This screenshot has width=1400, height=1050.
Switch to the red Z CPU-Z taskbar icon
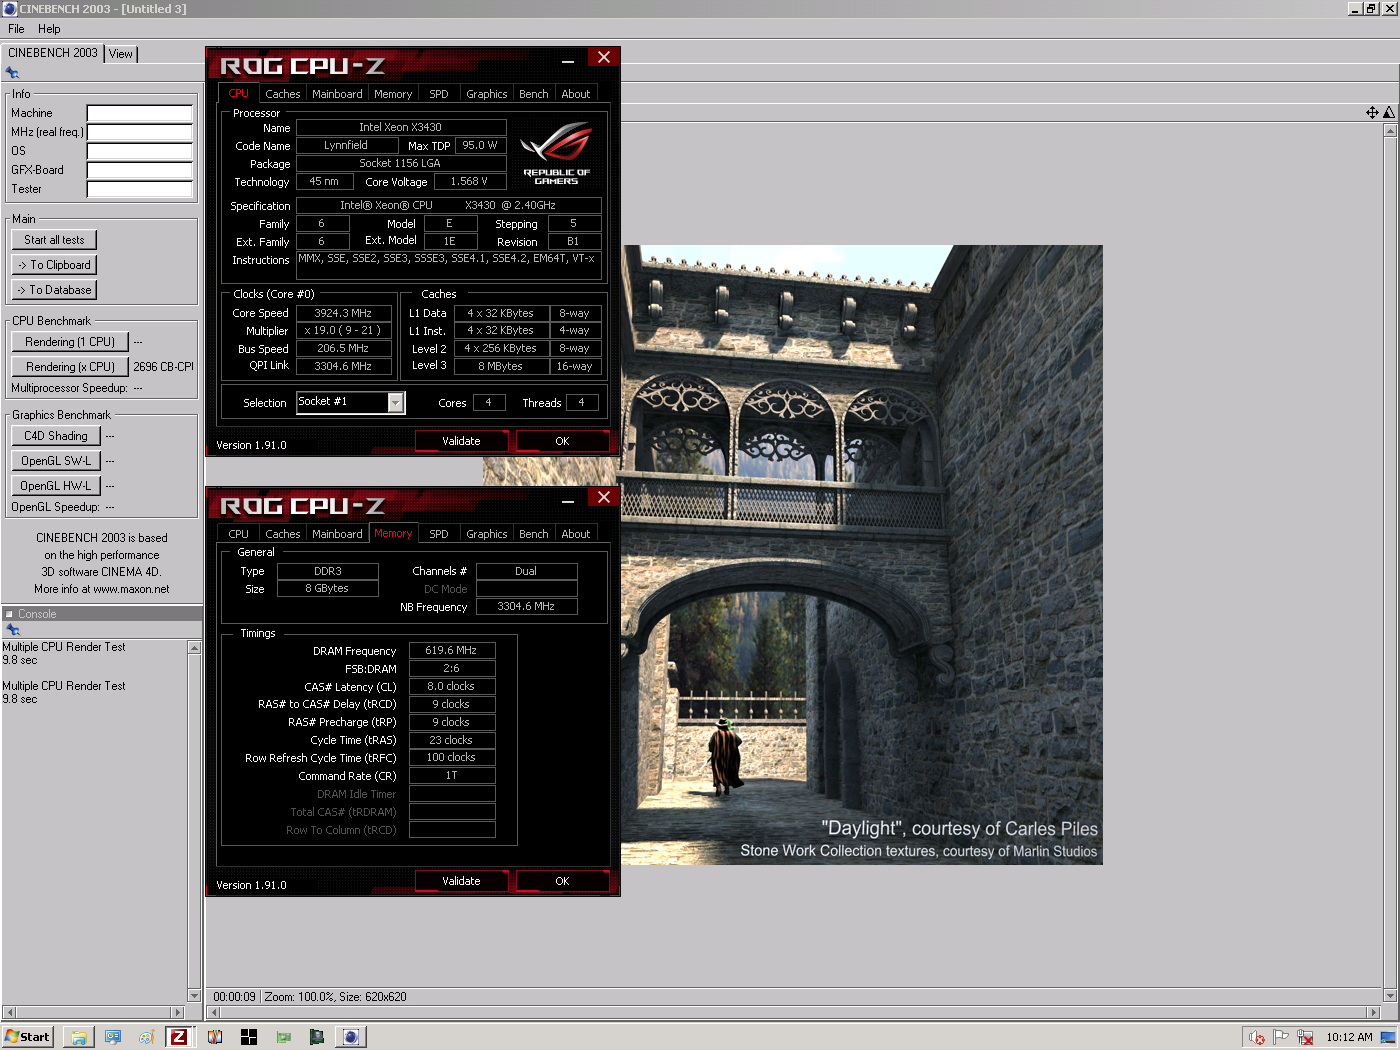pos(179,1037)
